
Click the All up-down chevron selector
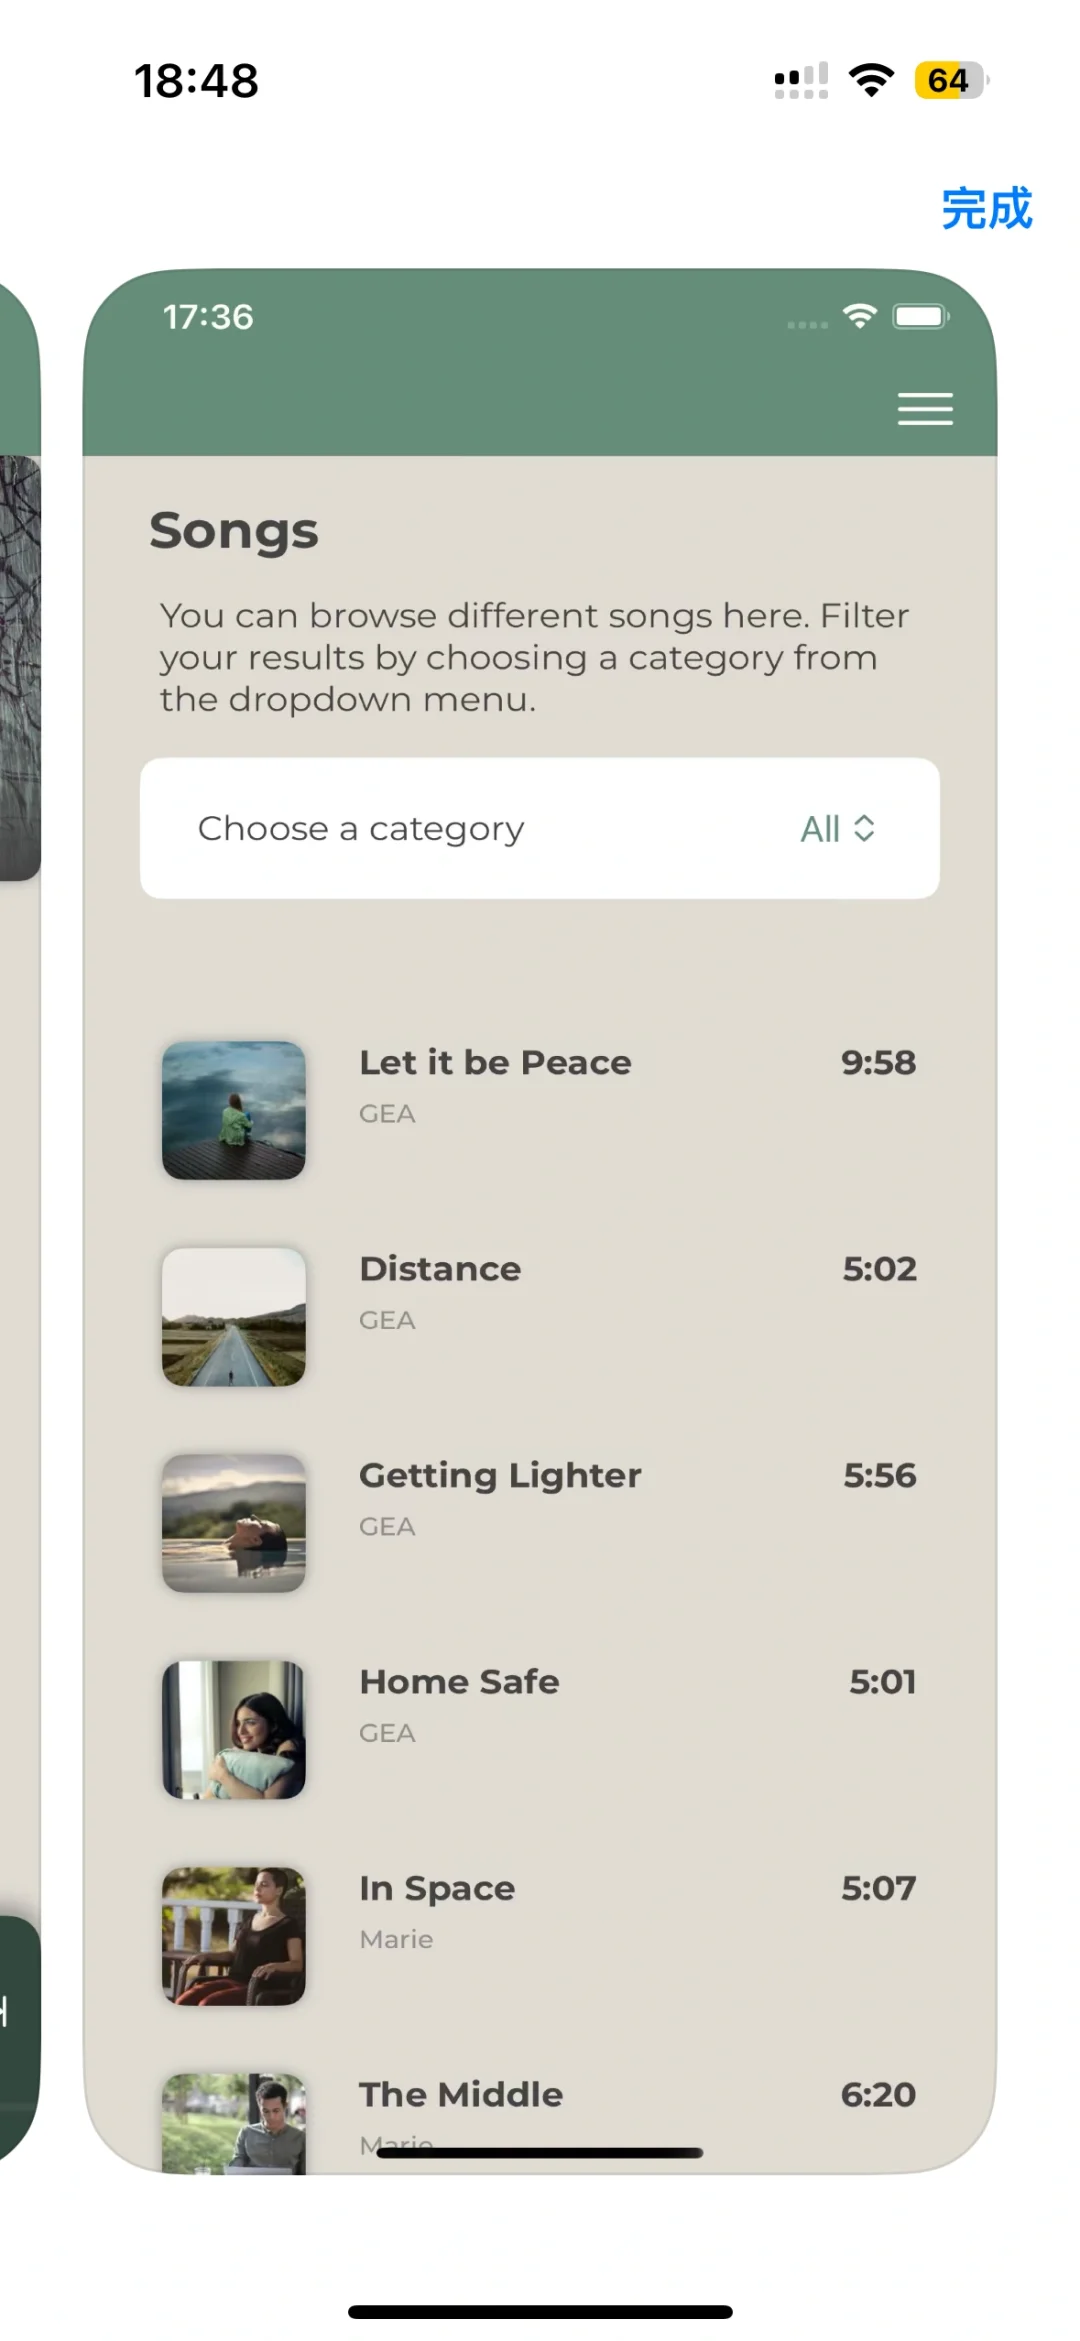[x=838, y=829]
